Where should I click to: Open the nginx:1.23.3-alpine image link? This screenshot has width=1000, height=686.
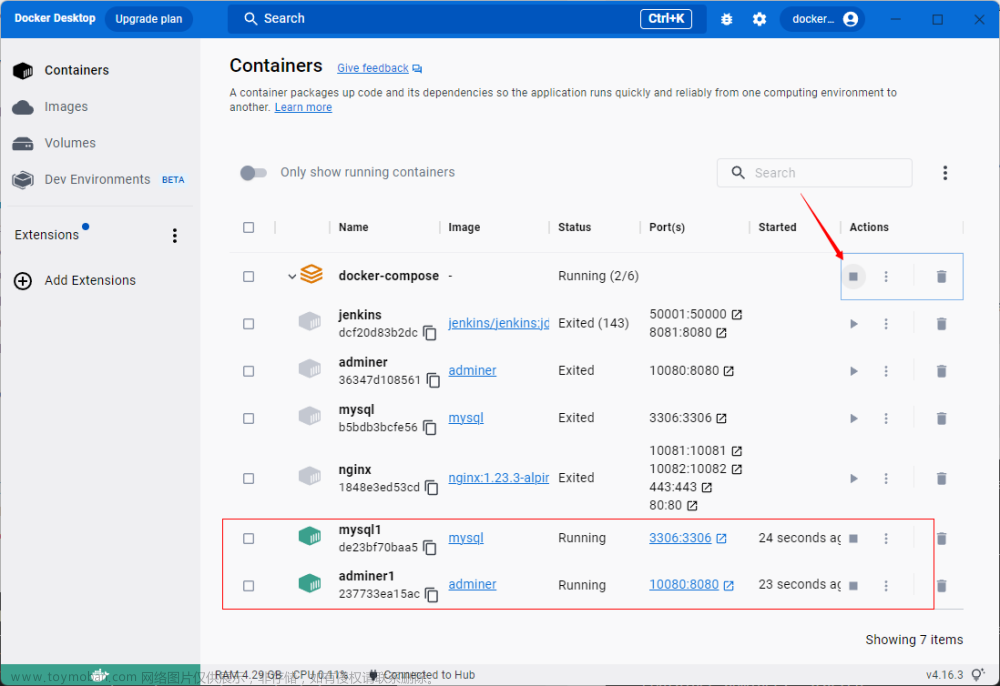click(498, 478)
